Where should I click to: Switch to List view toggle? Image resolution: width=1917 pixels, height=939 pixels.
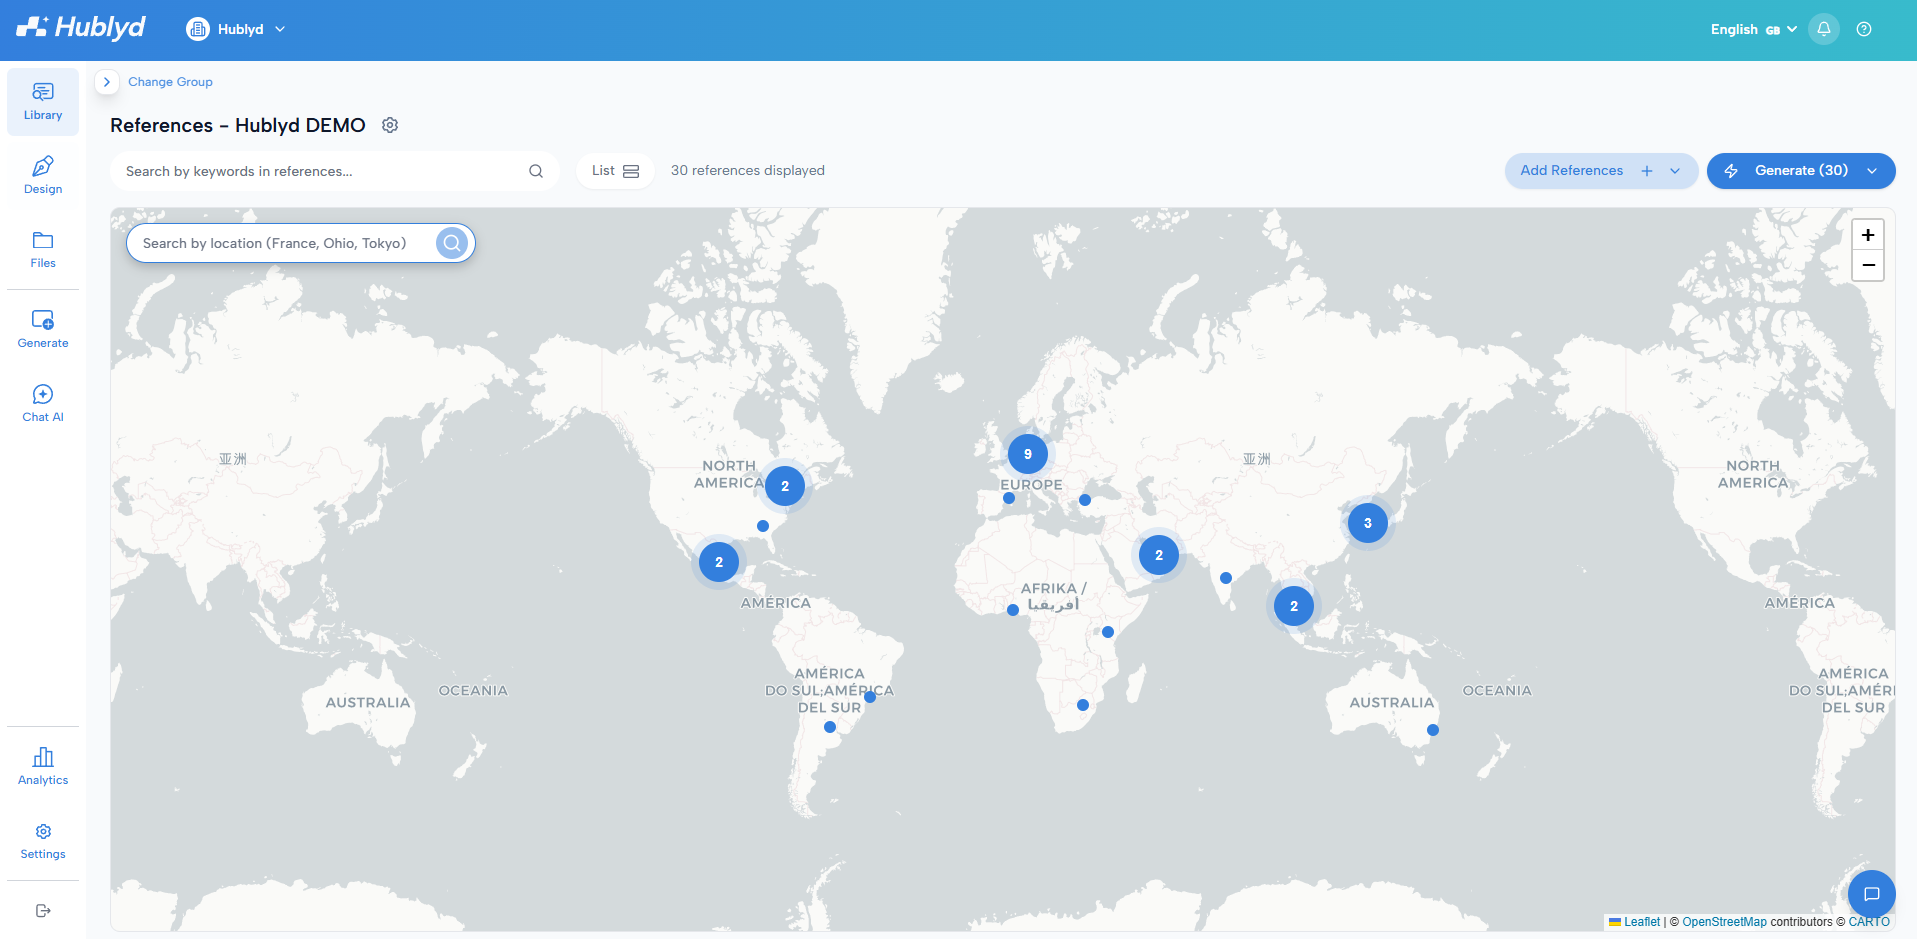(615, 171)
